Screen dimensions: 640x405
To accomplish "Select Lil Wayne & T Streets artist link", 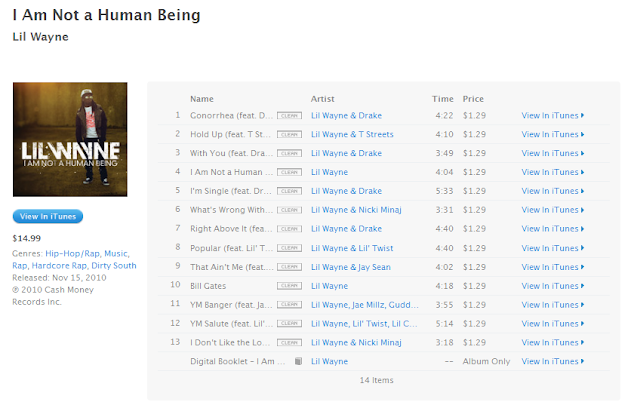I will (352, 134).
